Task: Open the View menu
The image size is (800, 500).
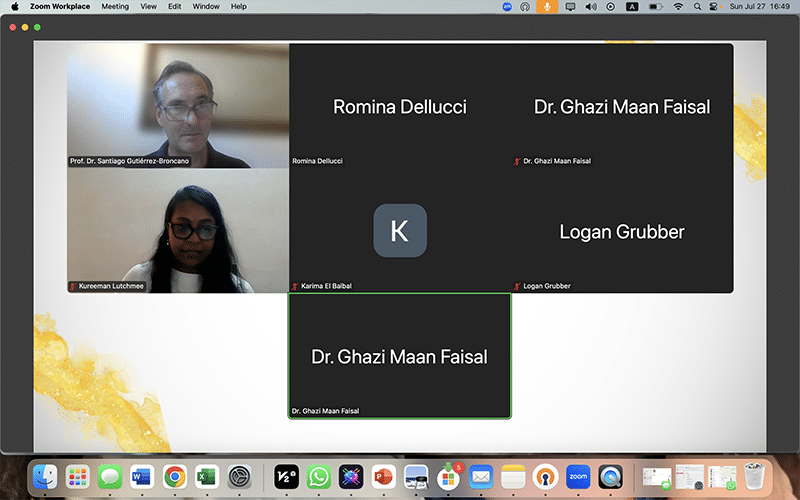Action: [148, 6]
